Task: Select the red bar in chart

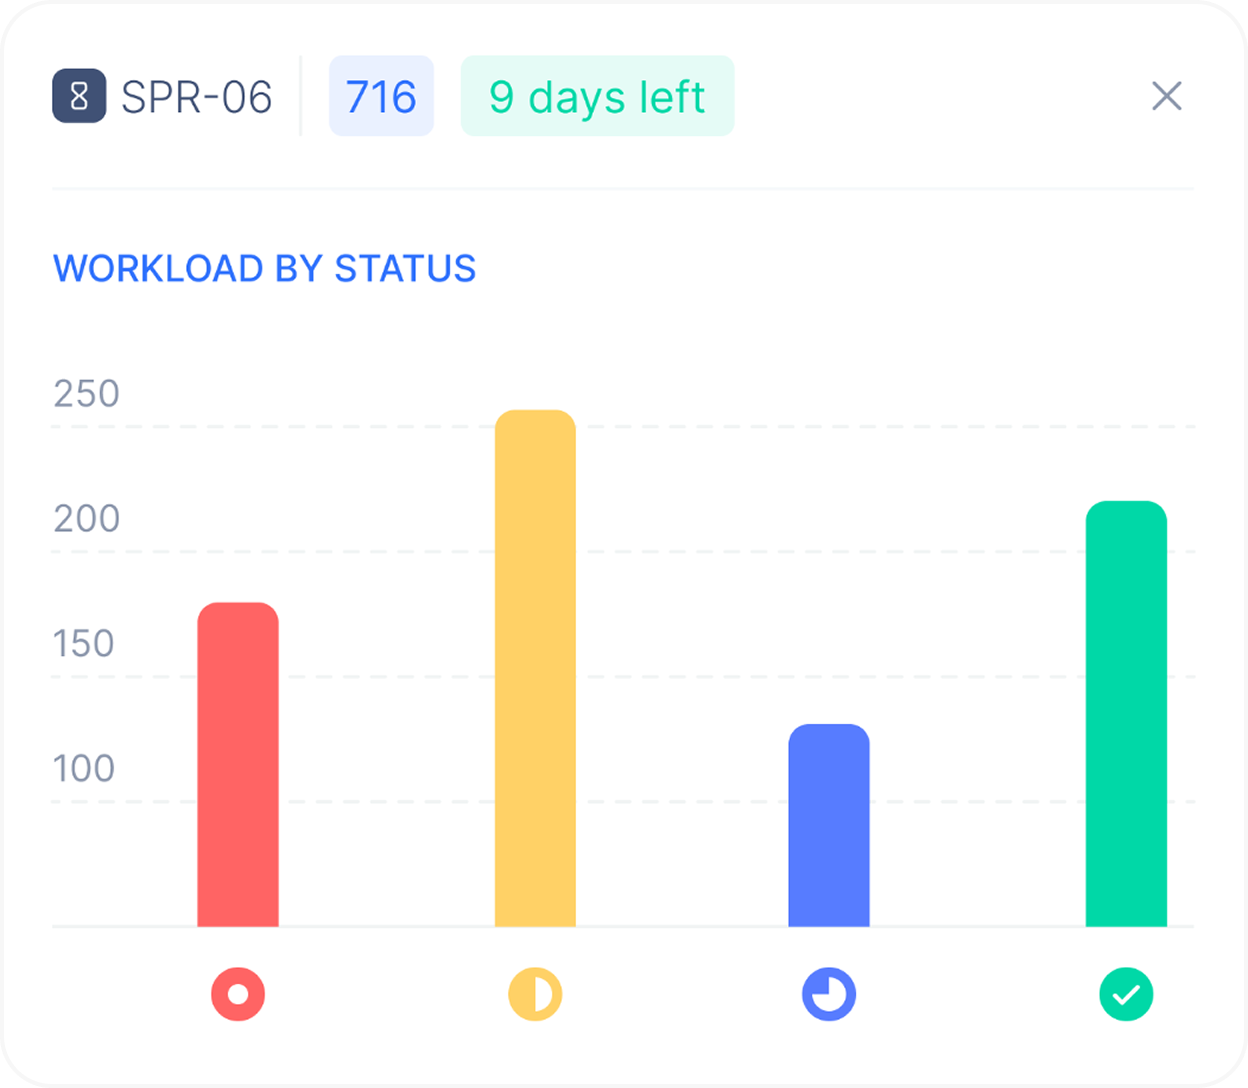Action: point(238,765)
